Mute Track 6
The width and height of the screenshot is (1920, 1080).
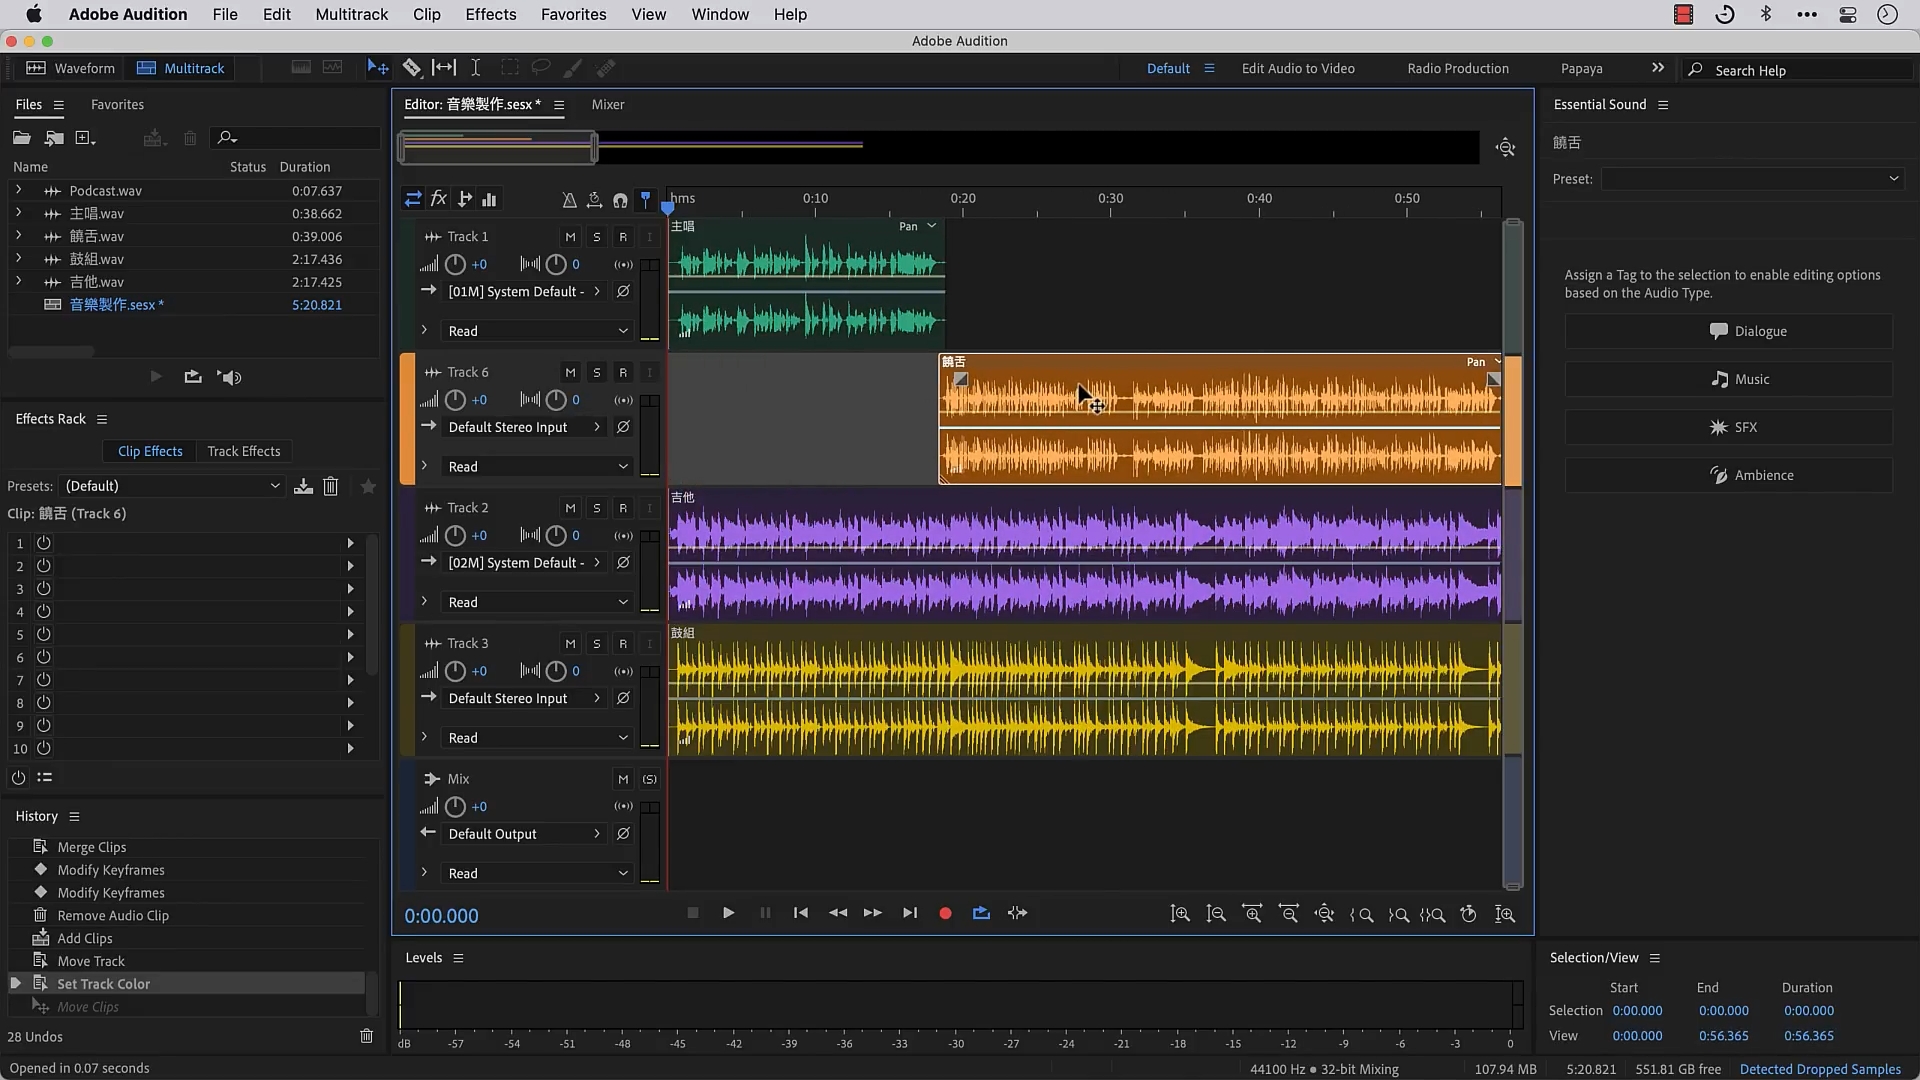tap(570, 372)
